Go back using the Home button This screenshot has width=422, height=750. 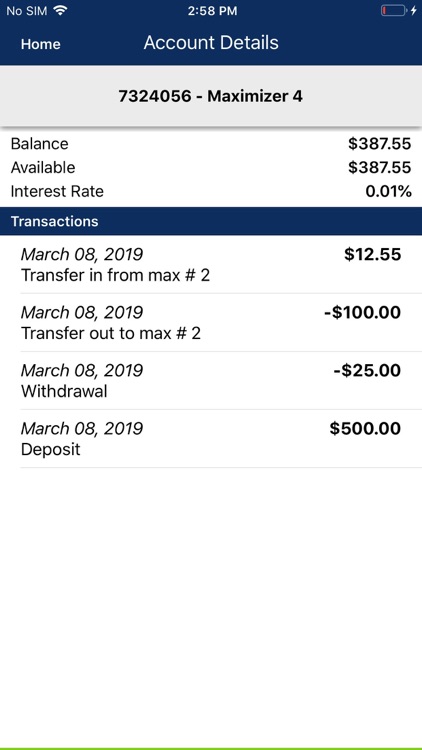(x=41, y=44)
